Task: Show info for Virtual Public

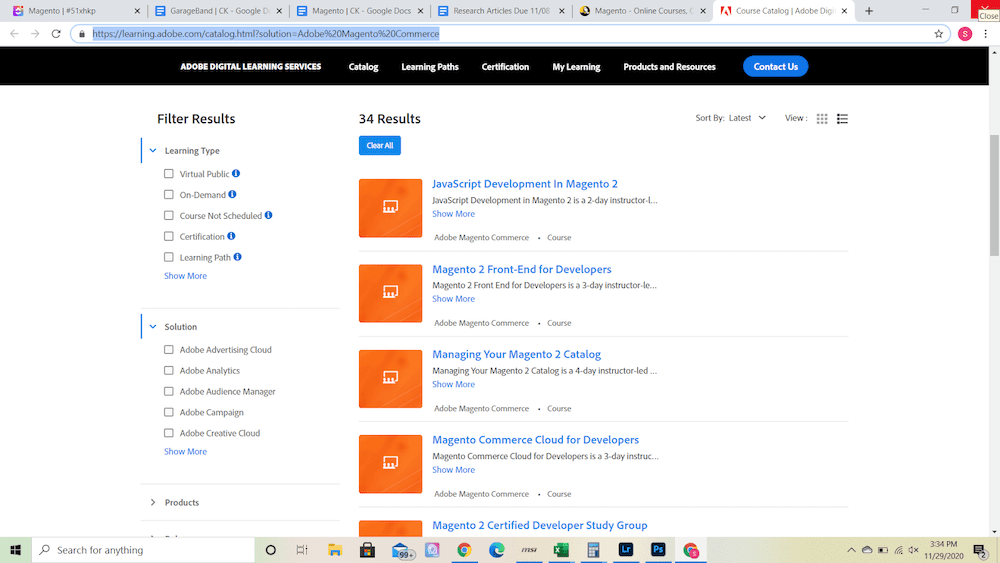Action: tap(236, 173)
